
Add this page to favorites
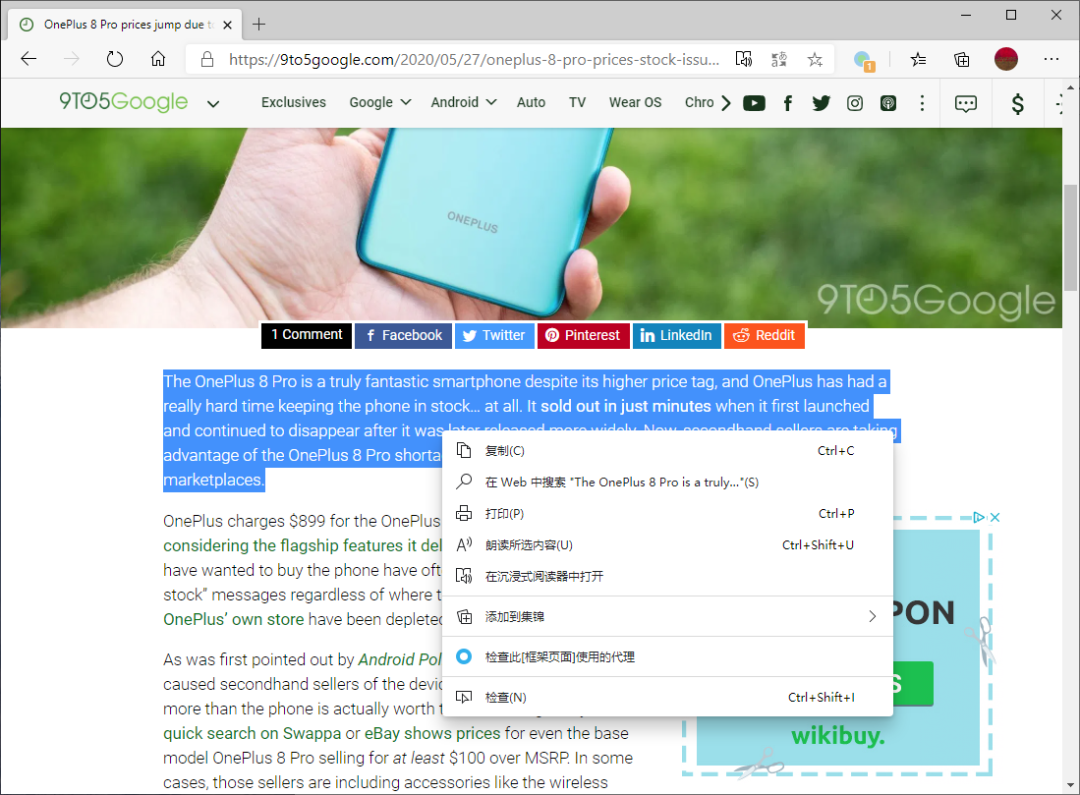click(815, 59)
